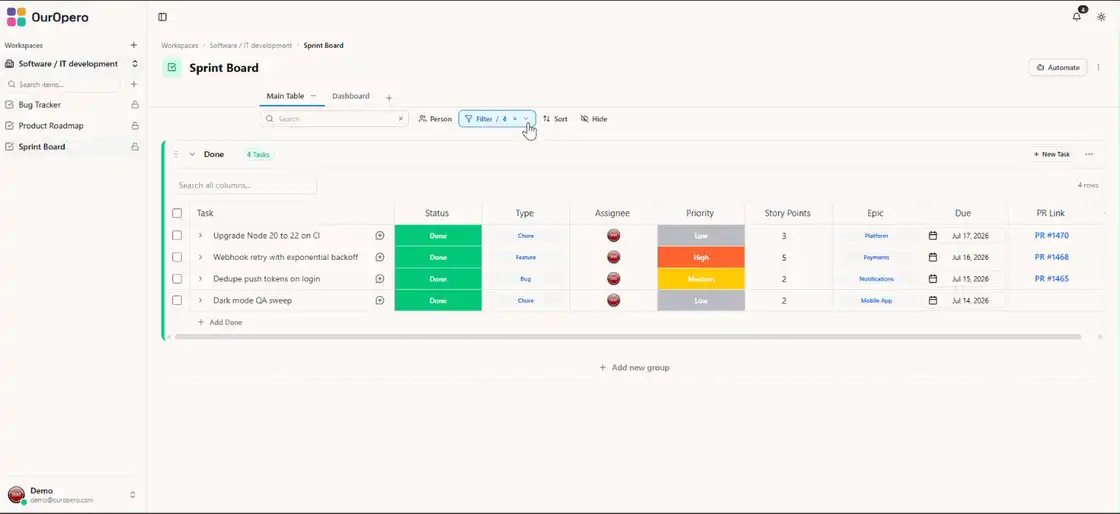Click the Done group drag handle

(176, 154)
